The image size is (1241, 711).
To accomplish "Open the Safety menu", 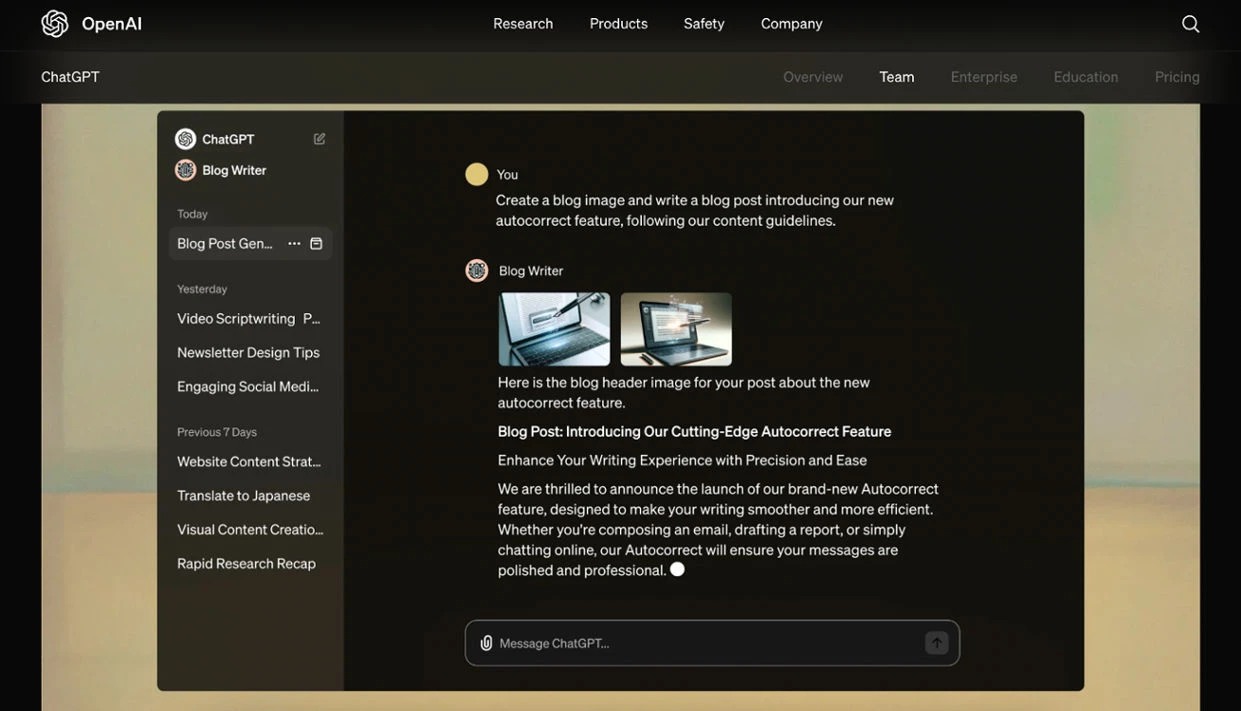I will (x=704, y=24).
